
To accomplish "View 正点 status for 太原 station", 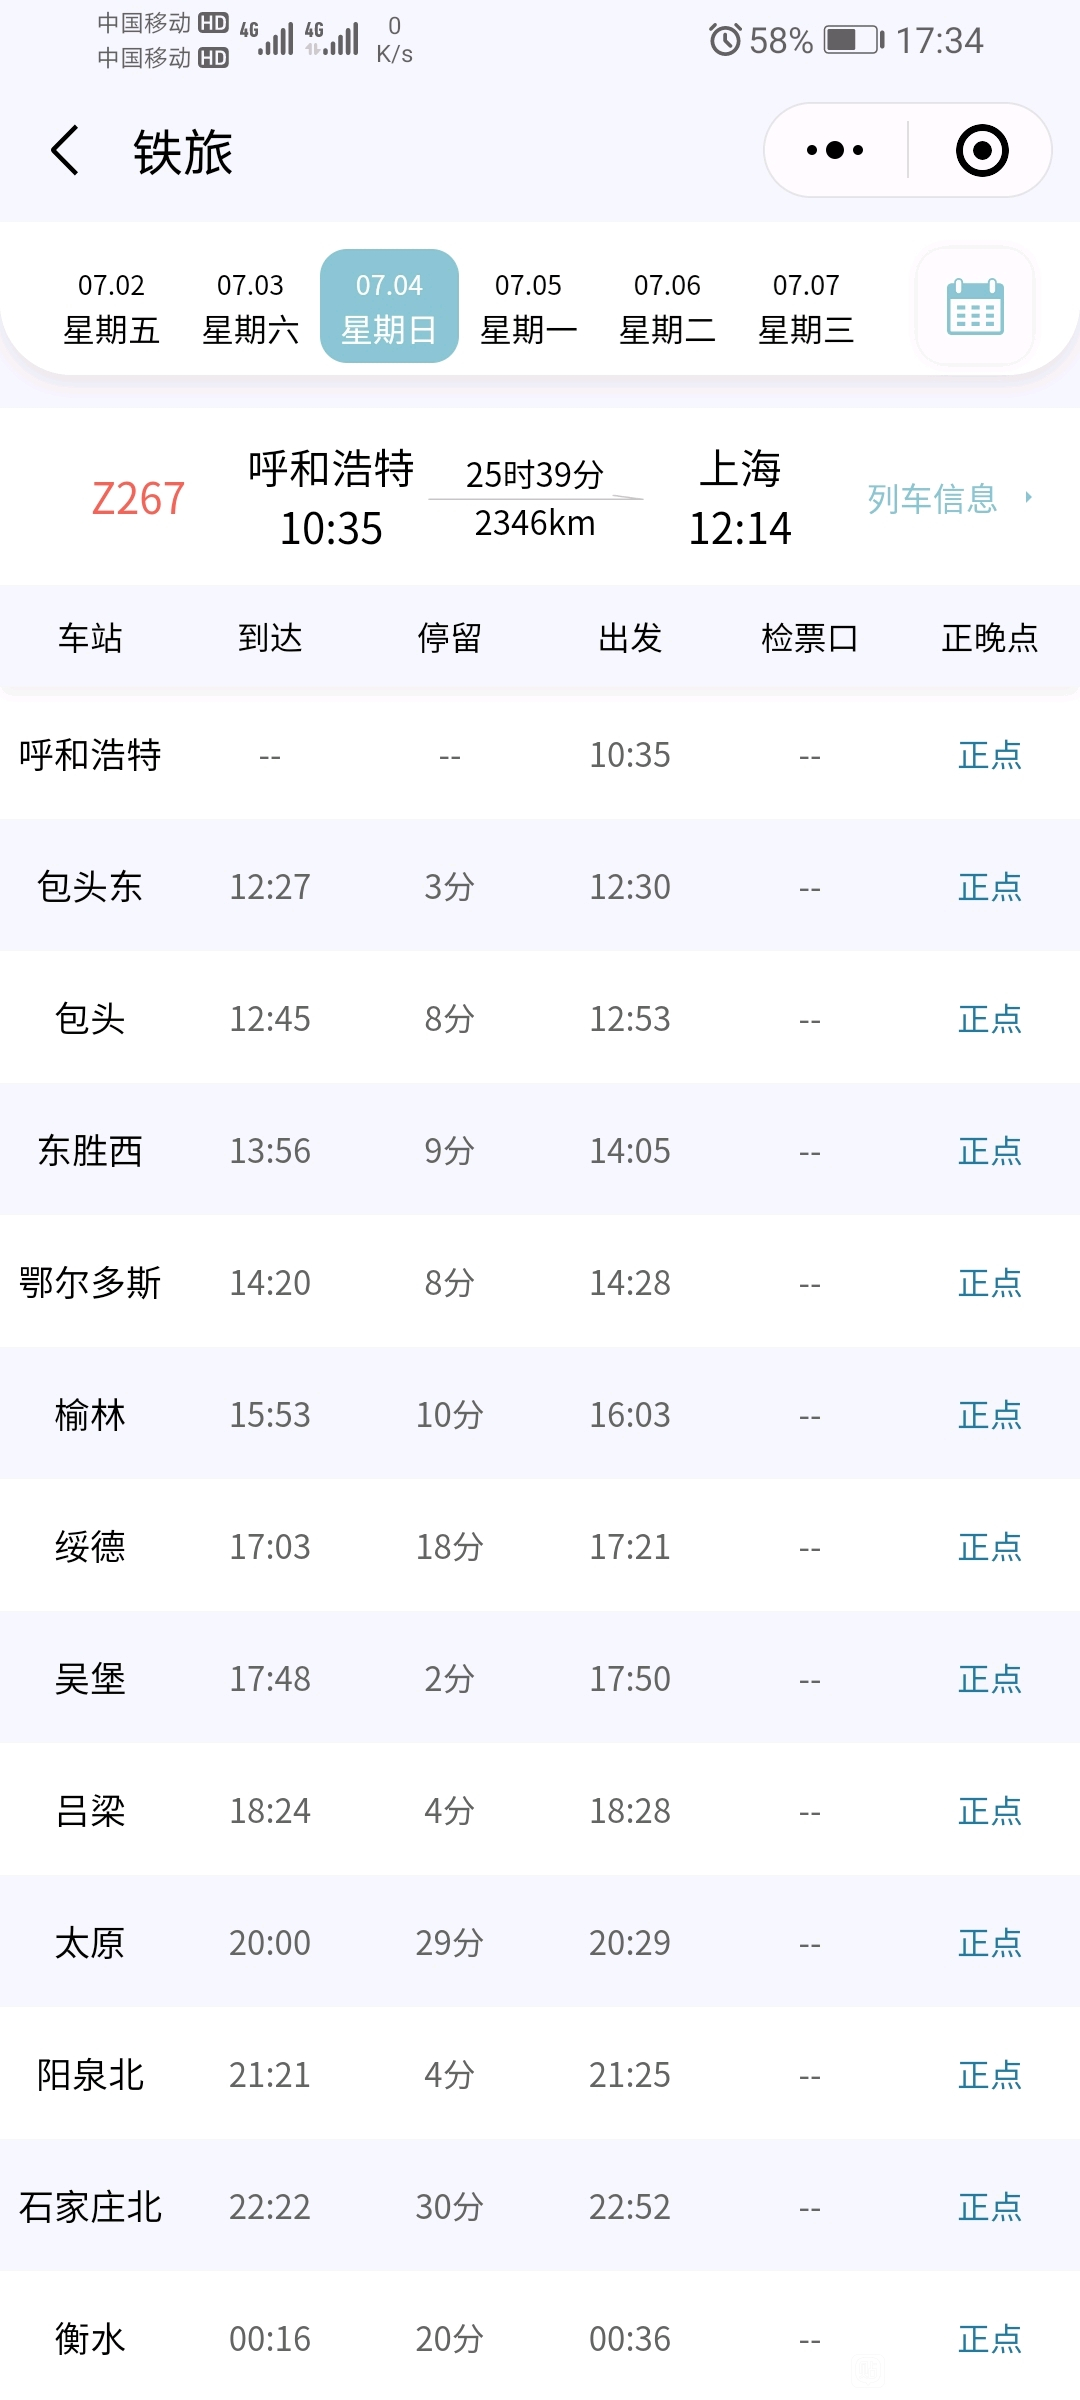I will pyautogui.click(x=990, y=1943).
